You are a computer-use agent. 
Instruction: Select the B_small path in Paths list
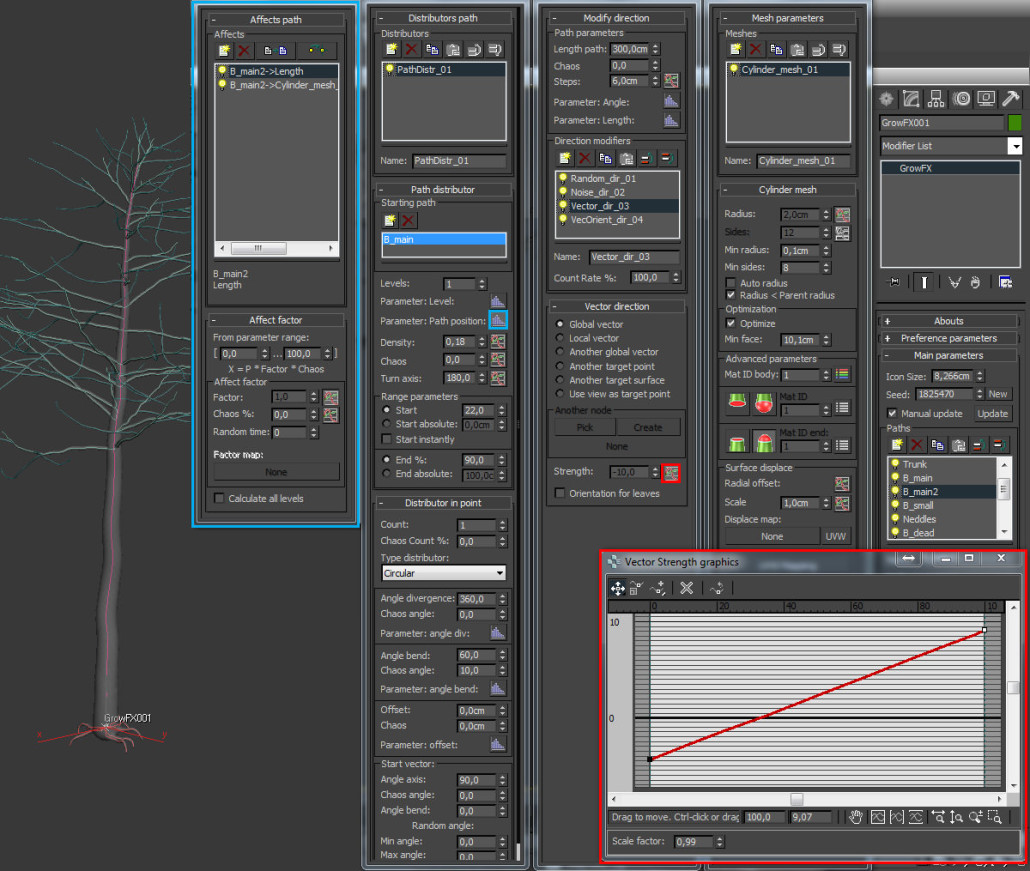coord(918,506)
